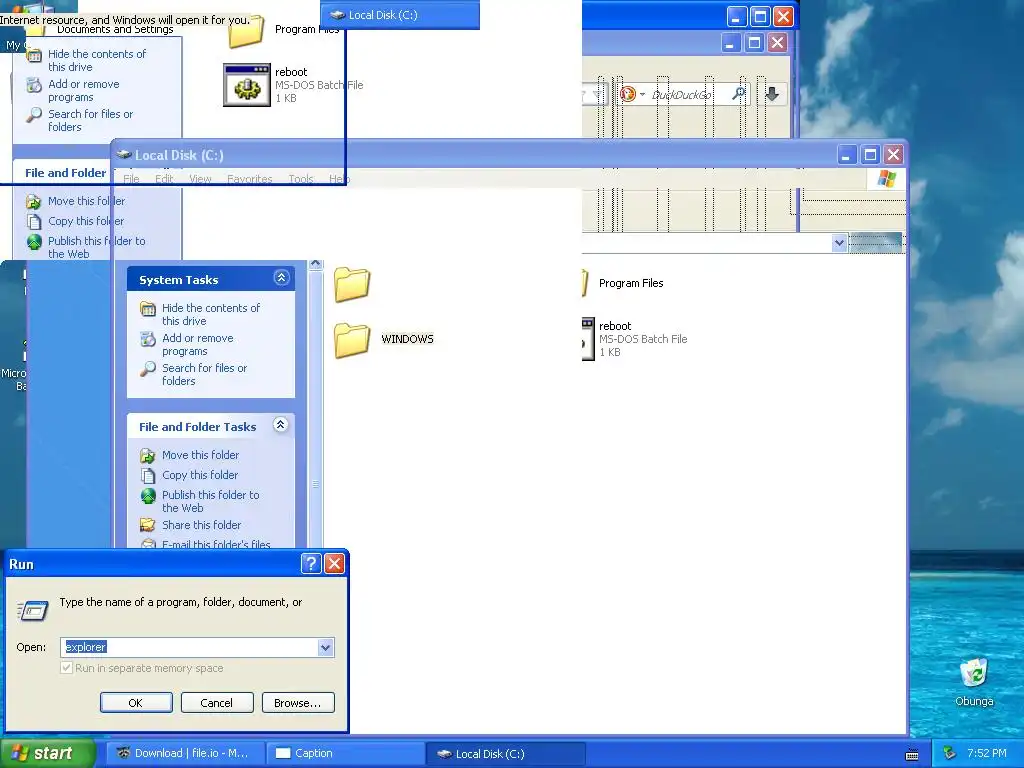Click the Run dialog help question-mark button

[x=311, y=563]
